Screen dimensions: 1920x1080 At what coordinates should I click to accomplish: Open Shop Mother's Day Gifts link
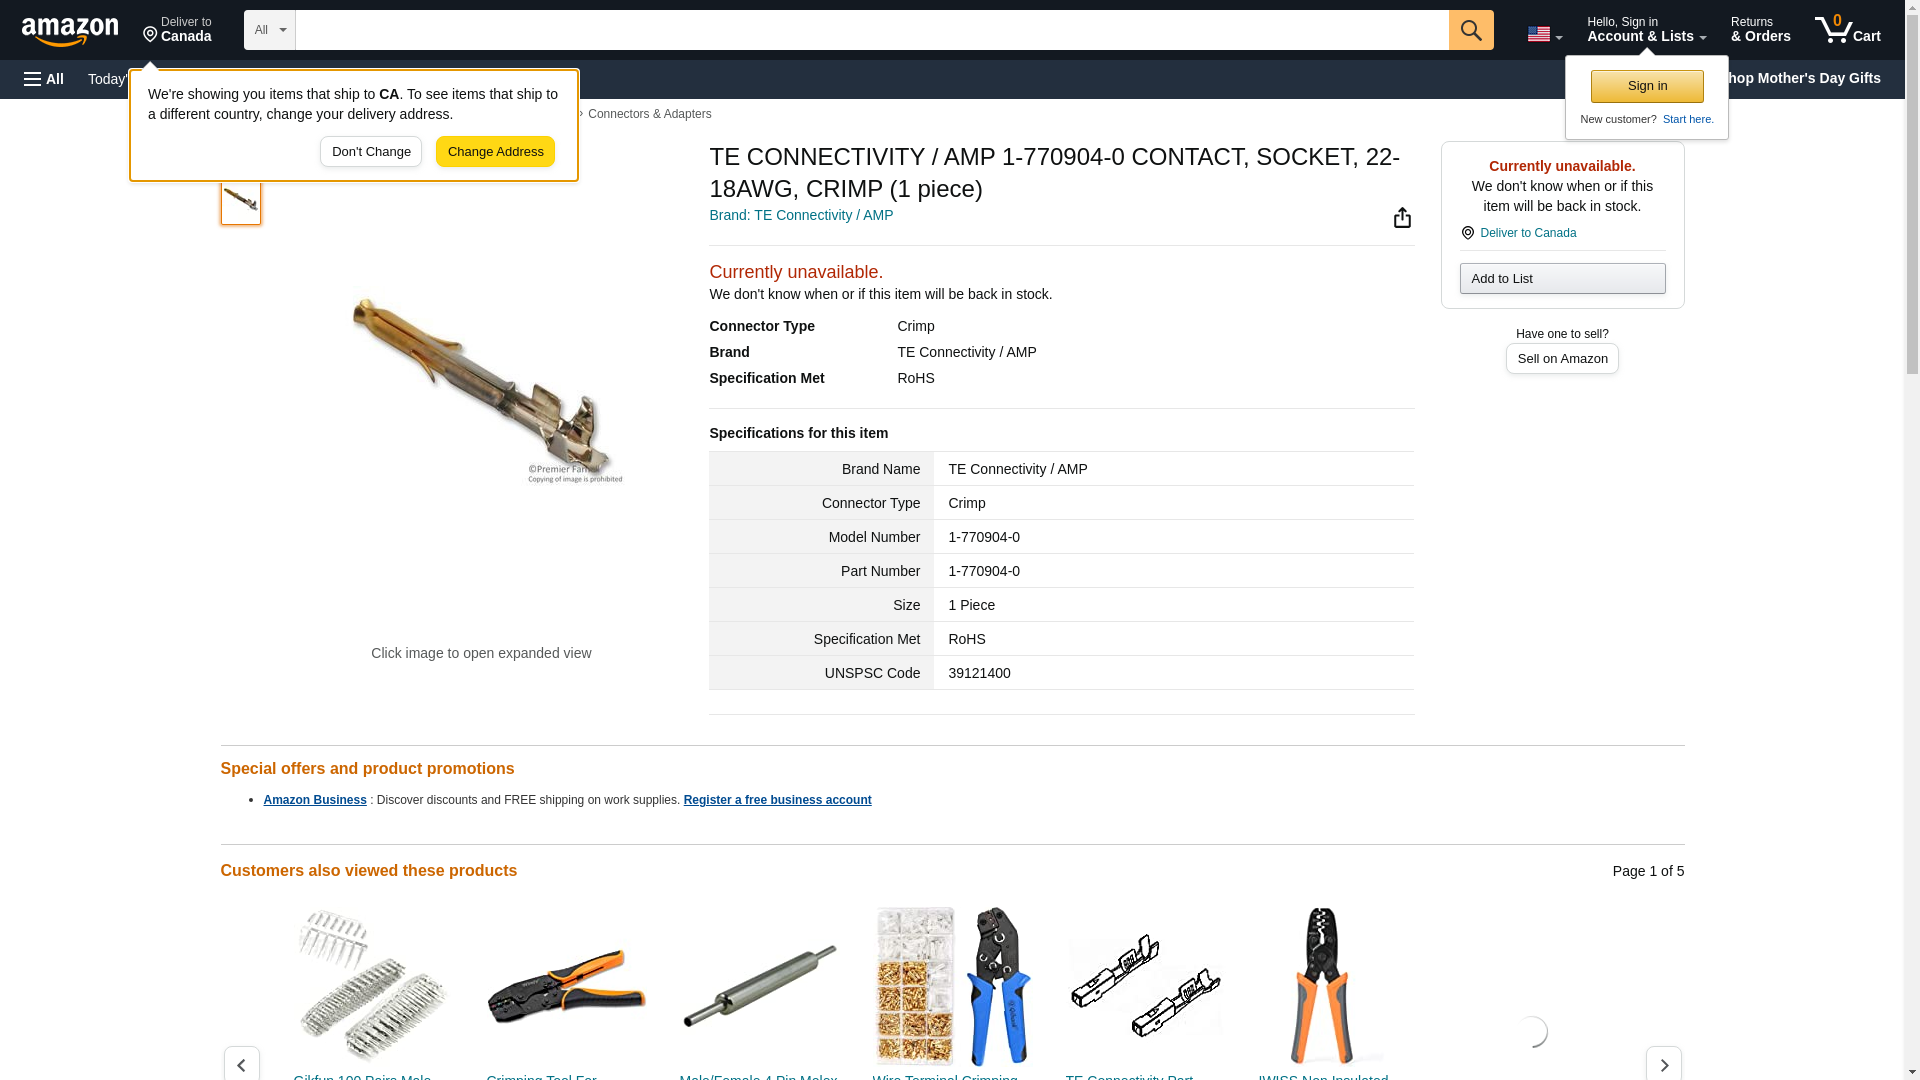click(x=1809, y=78)
